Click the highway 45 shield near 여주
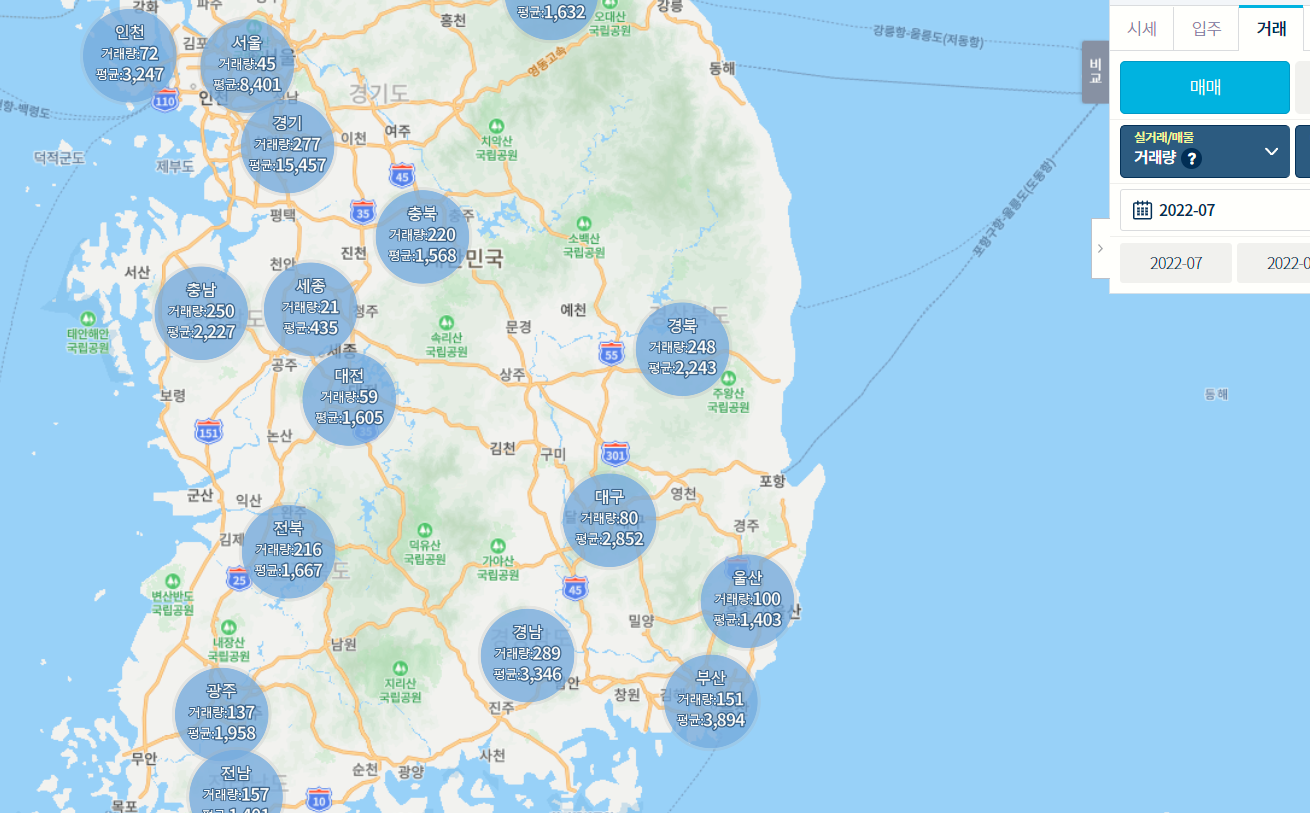This screenshot has height=813, width=1310. point(402,175)
